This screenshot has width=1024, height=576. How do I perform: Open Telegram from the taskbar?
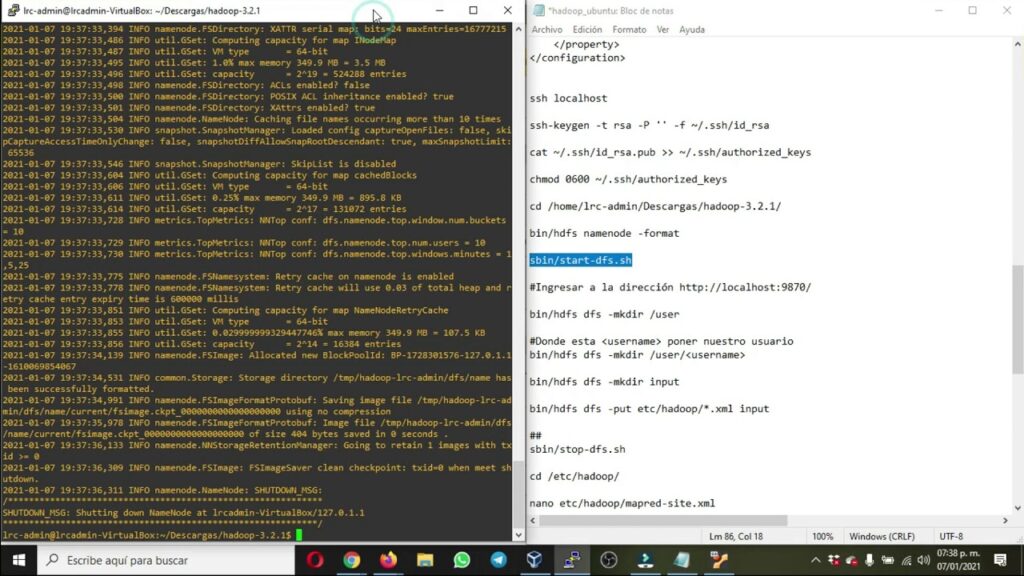point(498,560)
